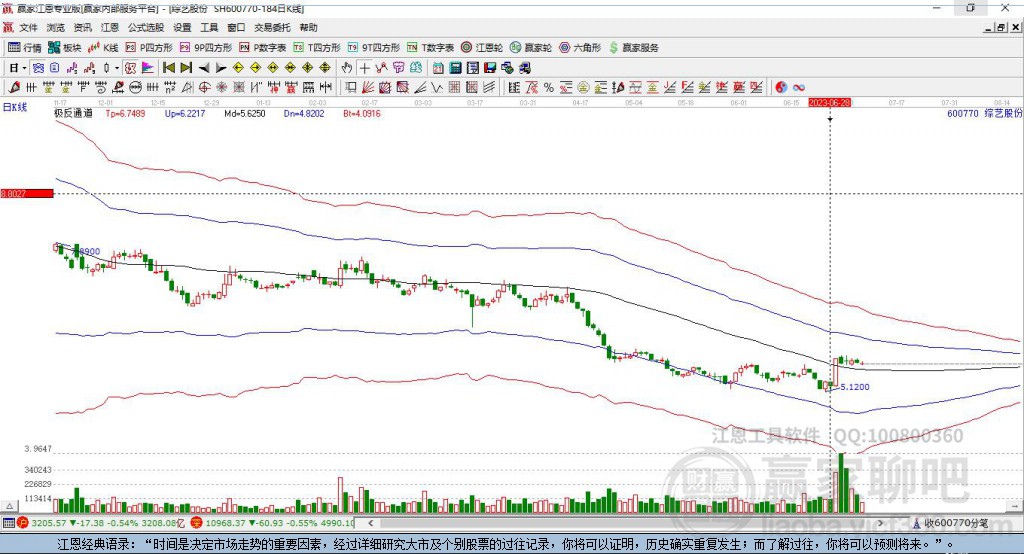Click the Bt=4.0916 indicator value

pos(362,113)
